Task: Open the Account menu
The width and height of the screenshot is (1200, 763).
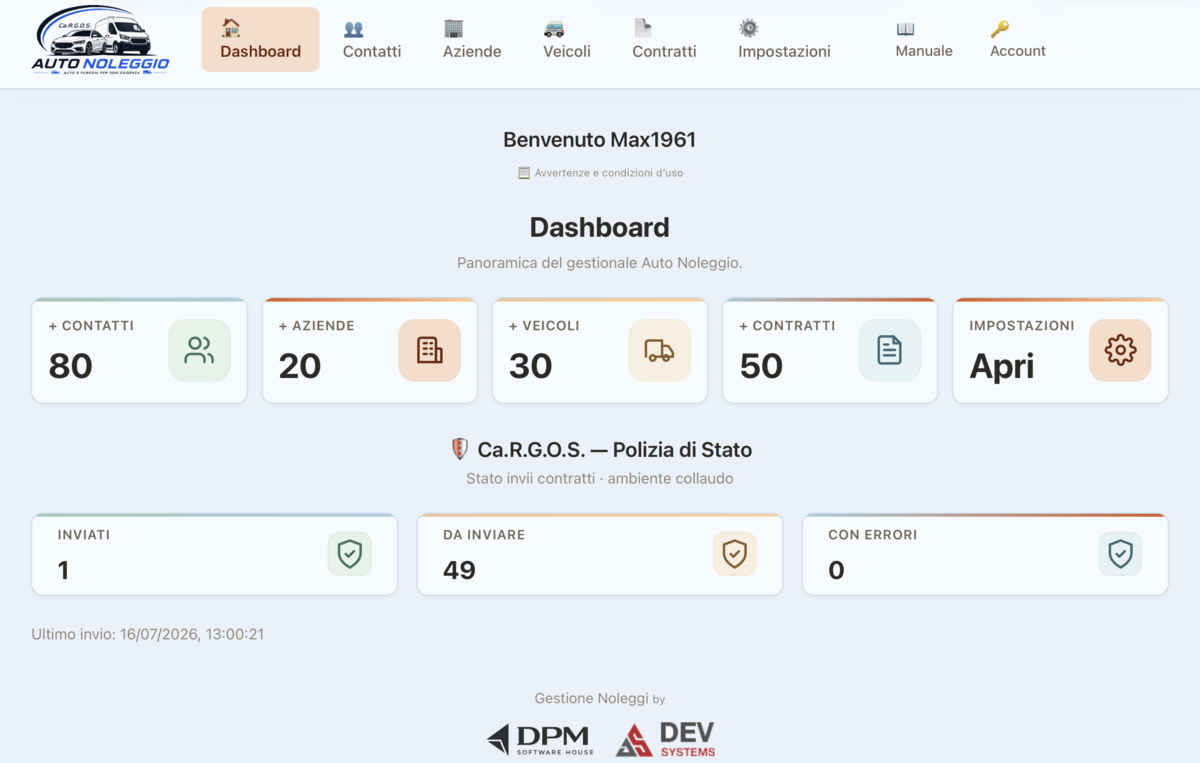Action: coord(1018,40)
